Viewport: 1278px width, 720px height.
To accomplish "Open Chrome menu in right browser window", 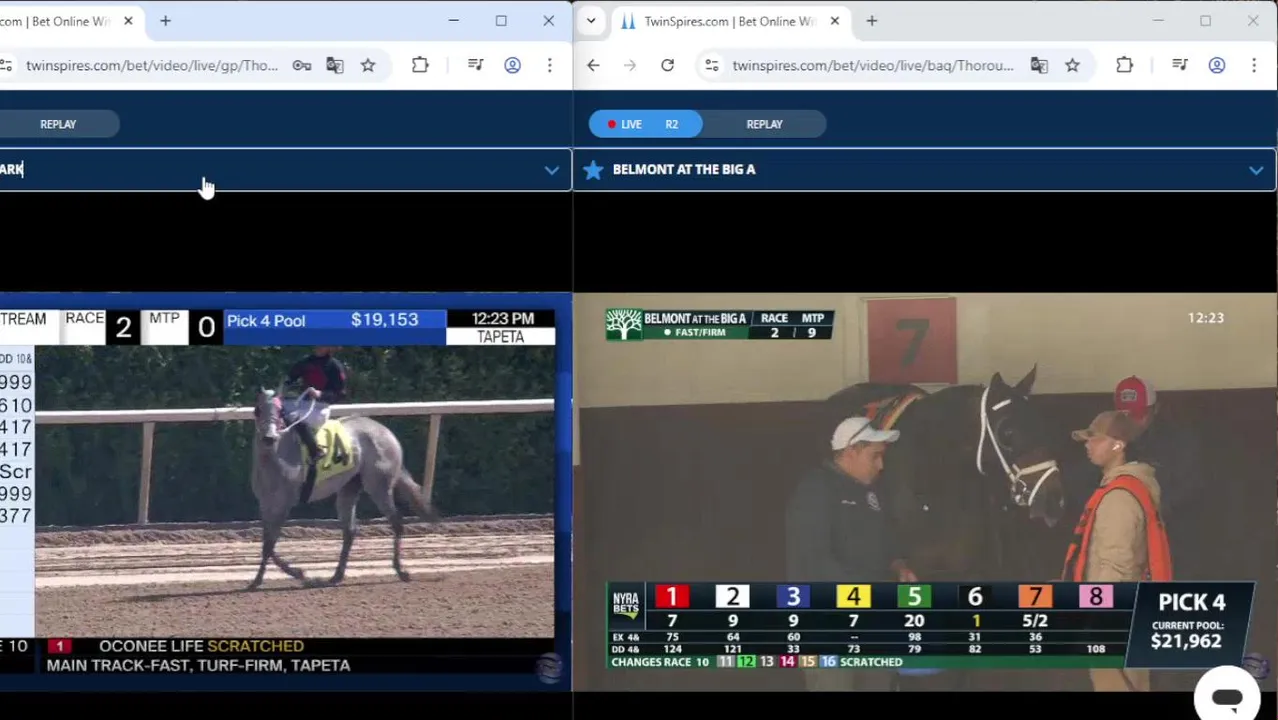I will point(1254,66).
